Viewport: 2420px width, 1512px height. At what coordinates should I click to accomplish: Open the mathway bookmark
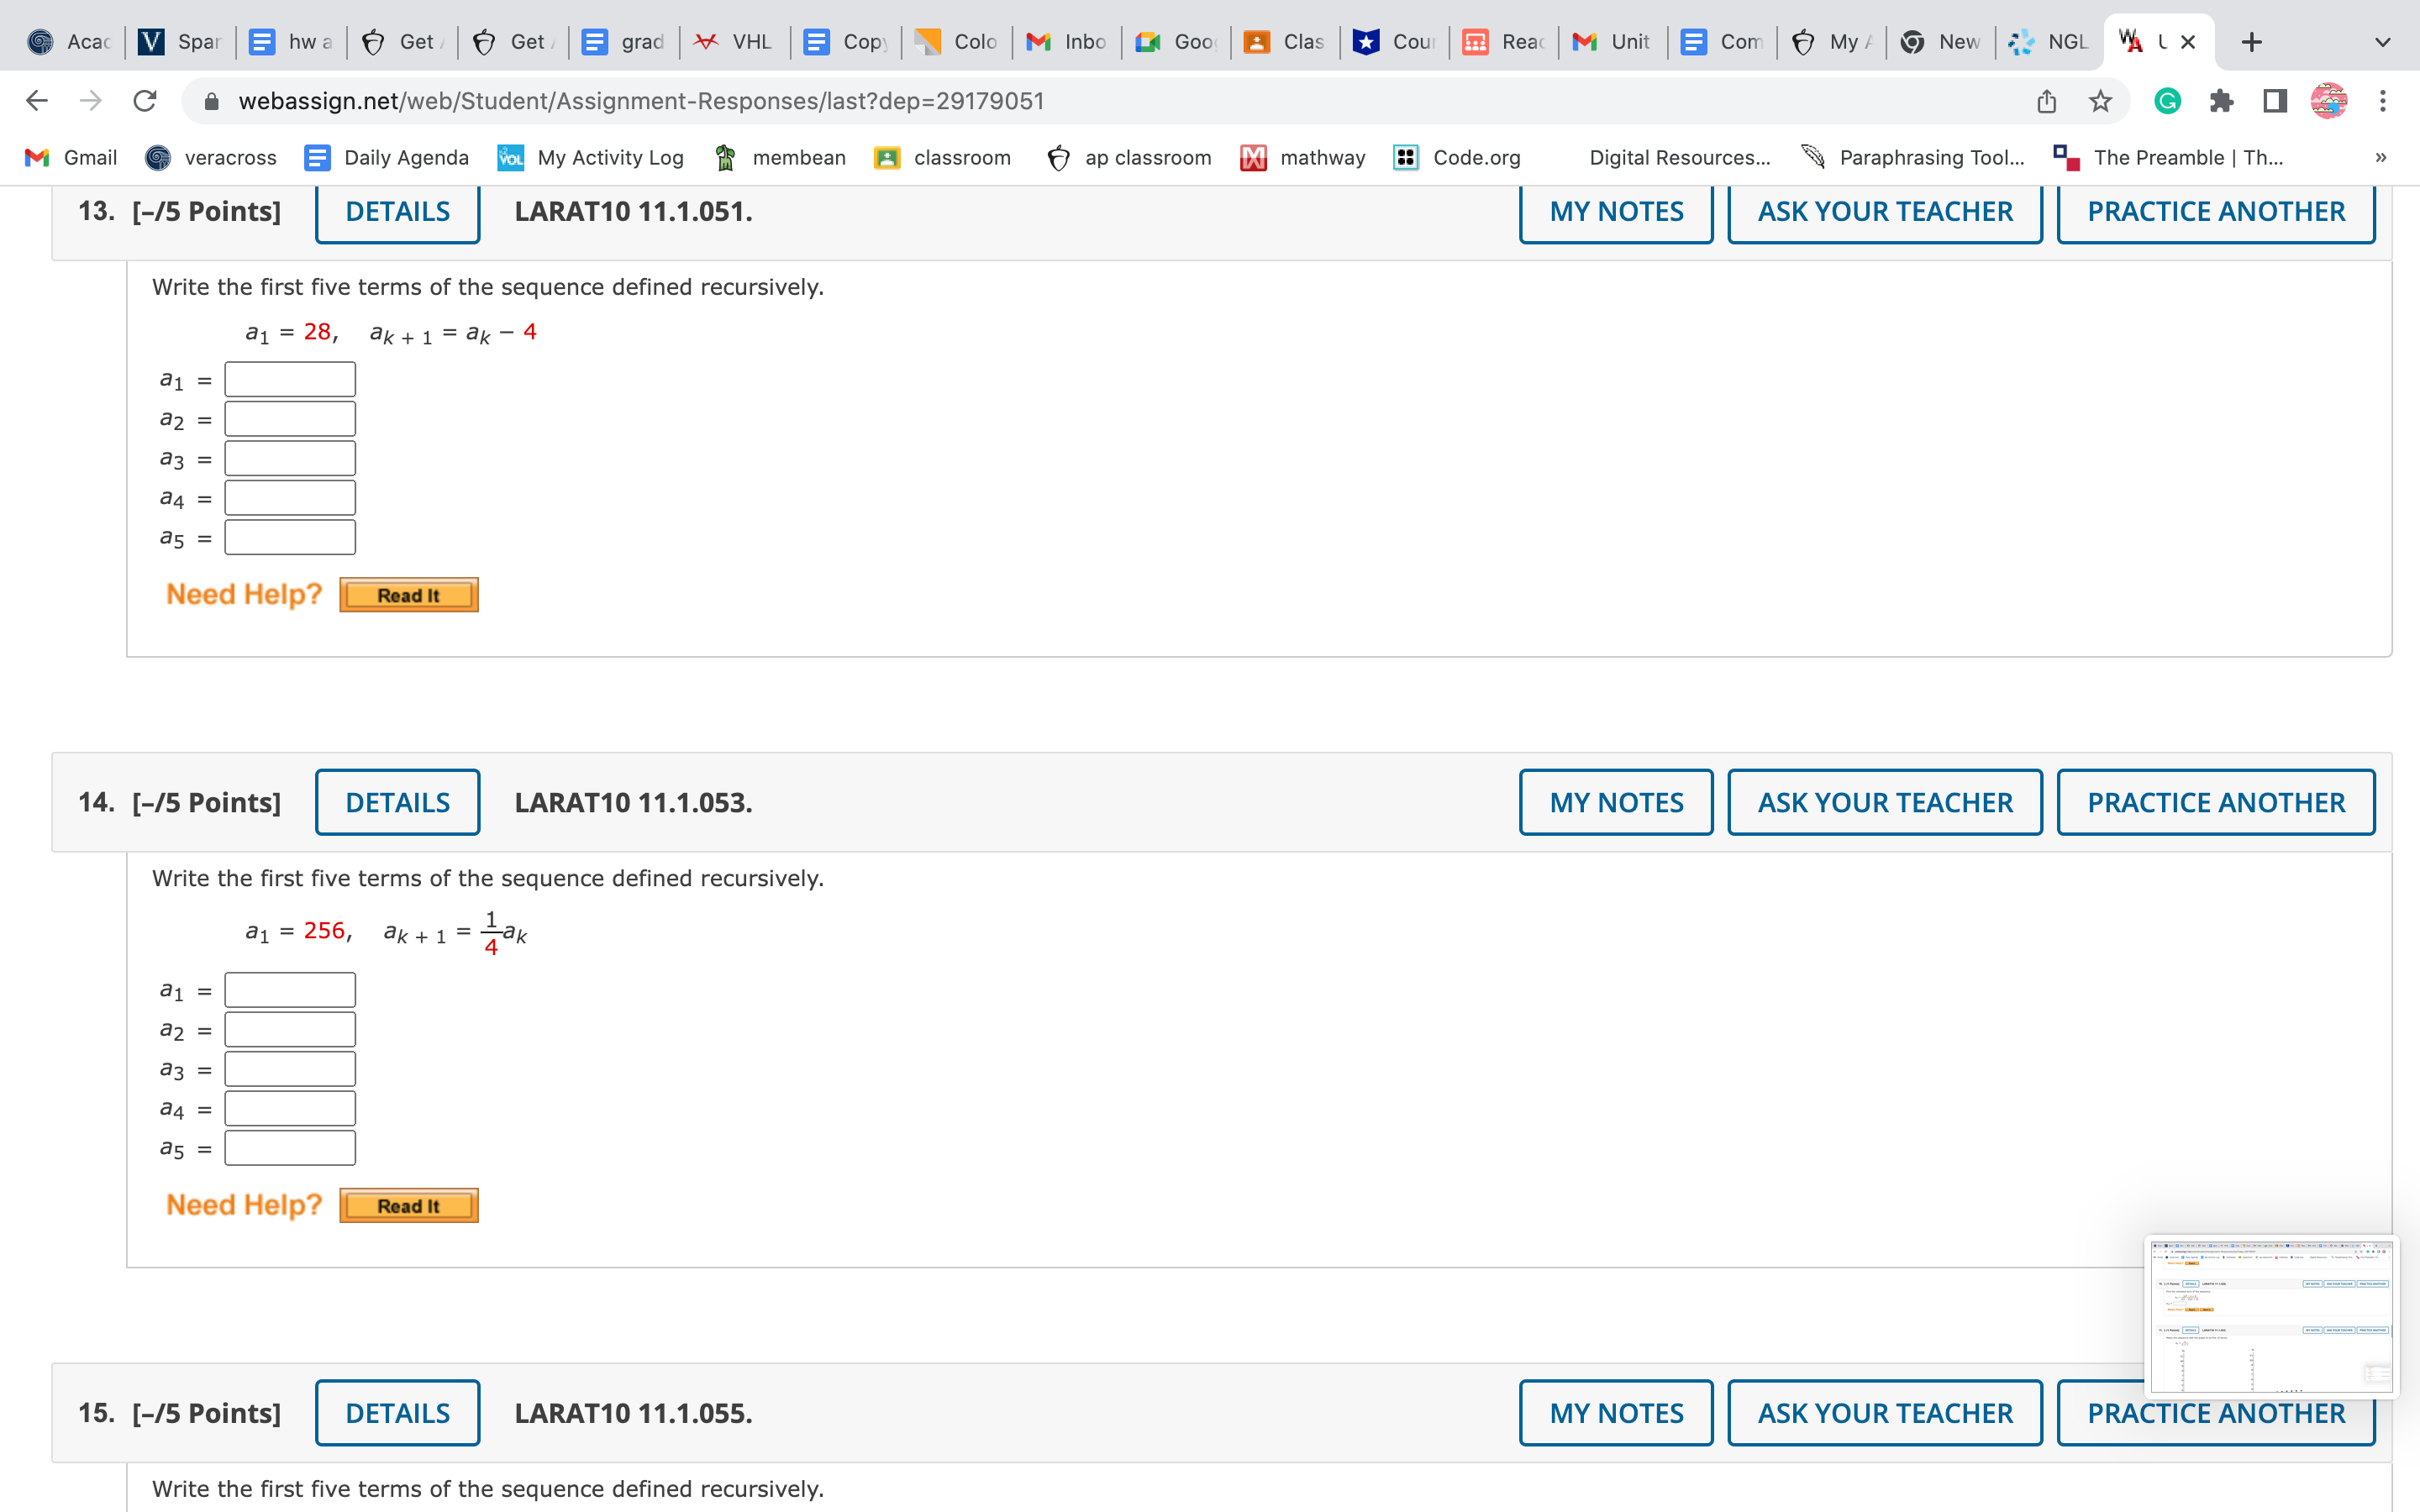(x=1303, y=157)
